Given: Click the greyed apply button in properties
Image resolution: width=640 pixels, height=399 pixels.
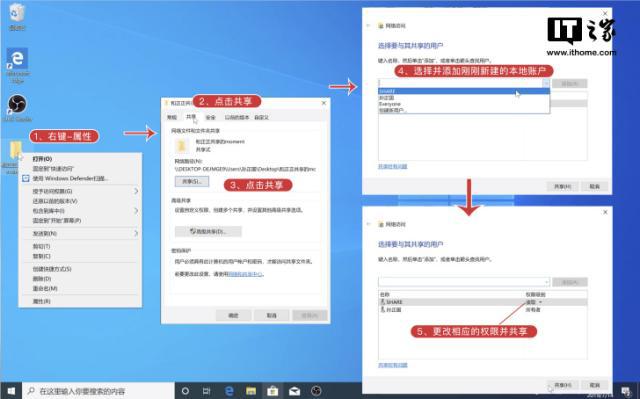Looking at the screenshot, I should [x=309, y=315].
